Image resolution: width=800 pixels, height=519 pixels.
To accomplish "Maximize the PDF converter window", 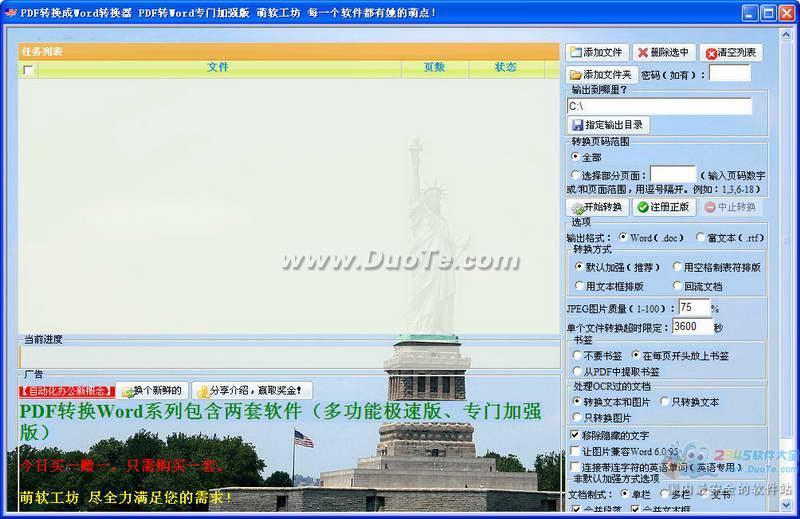I will click(768, 13).
